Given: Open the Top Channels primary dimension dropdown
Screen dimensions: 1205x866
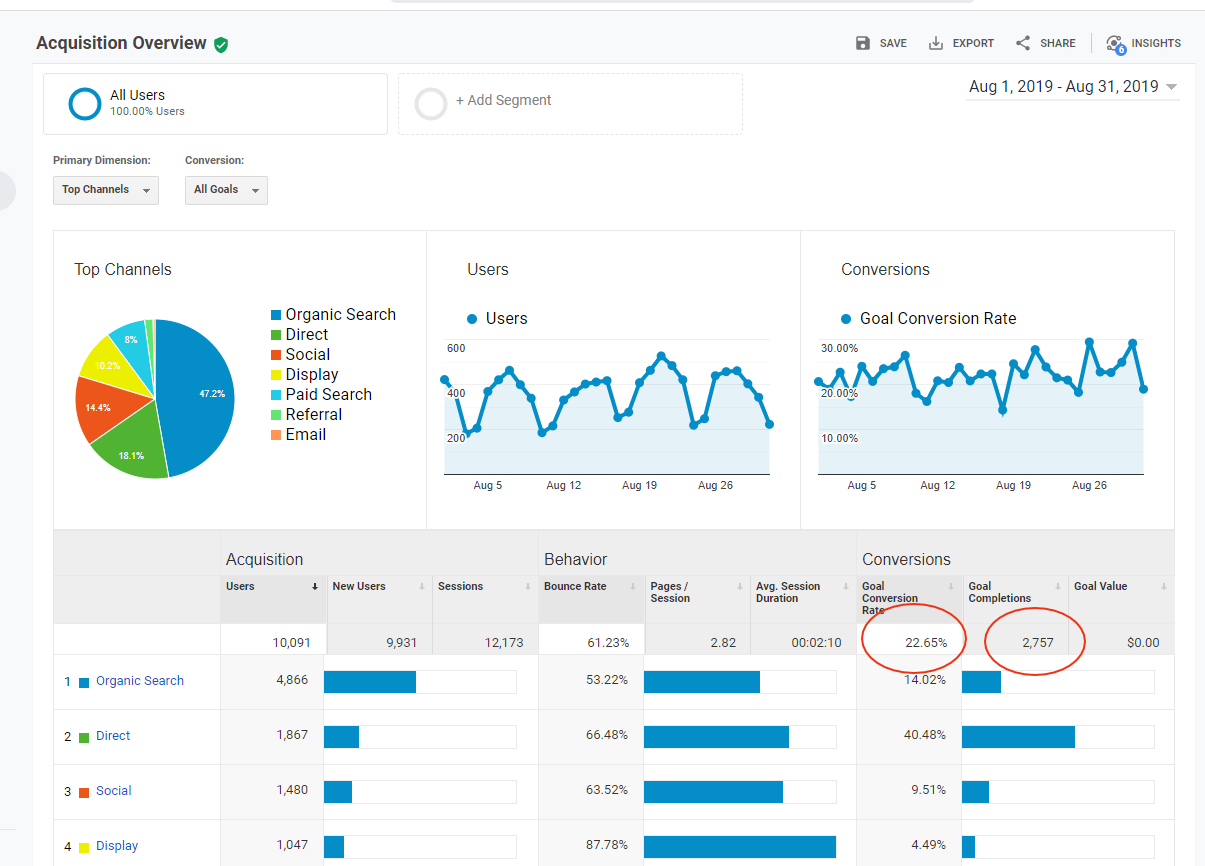Looking at the screenshot, I should coord(106,190).
